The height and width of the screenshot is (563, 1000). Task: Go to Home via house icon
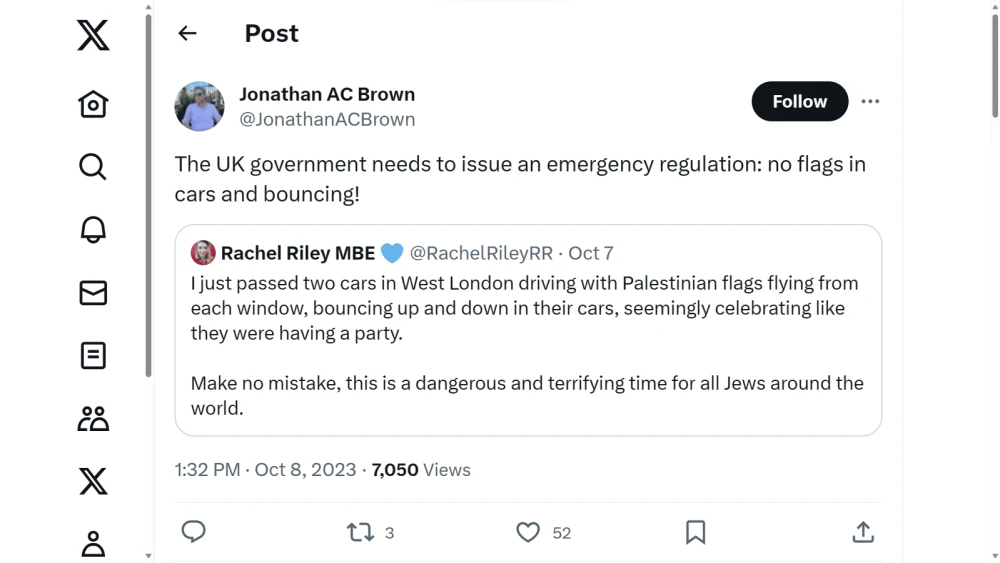coord(93,104)
